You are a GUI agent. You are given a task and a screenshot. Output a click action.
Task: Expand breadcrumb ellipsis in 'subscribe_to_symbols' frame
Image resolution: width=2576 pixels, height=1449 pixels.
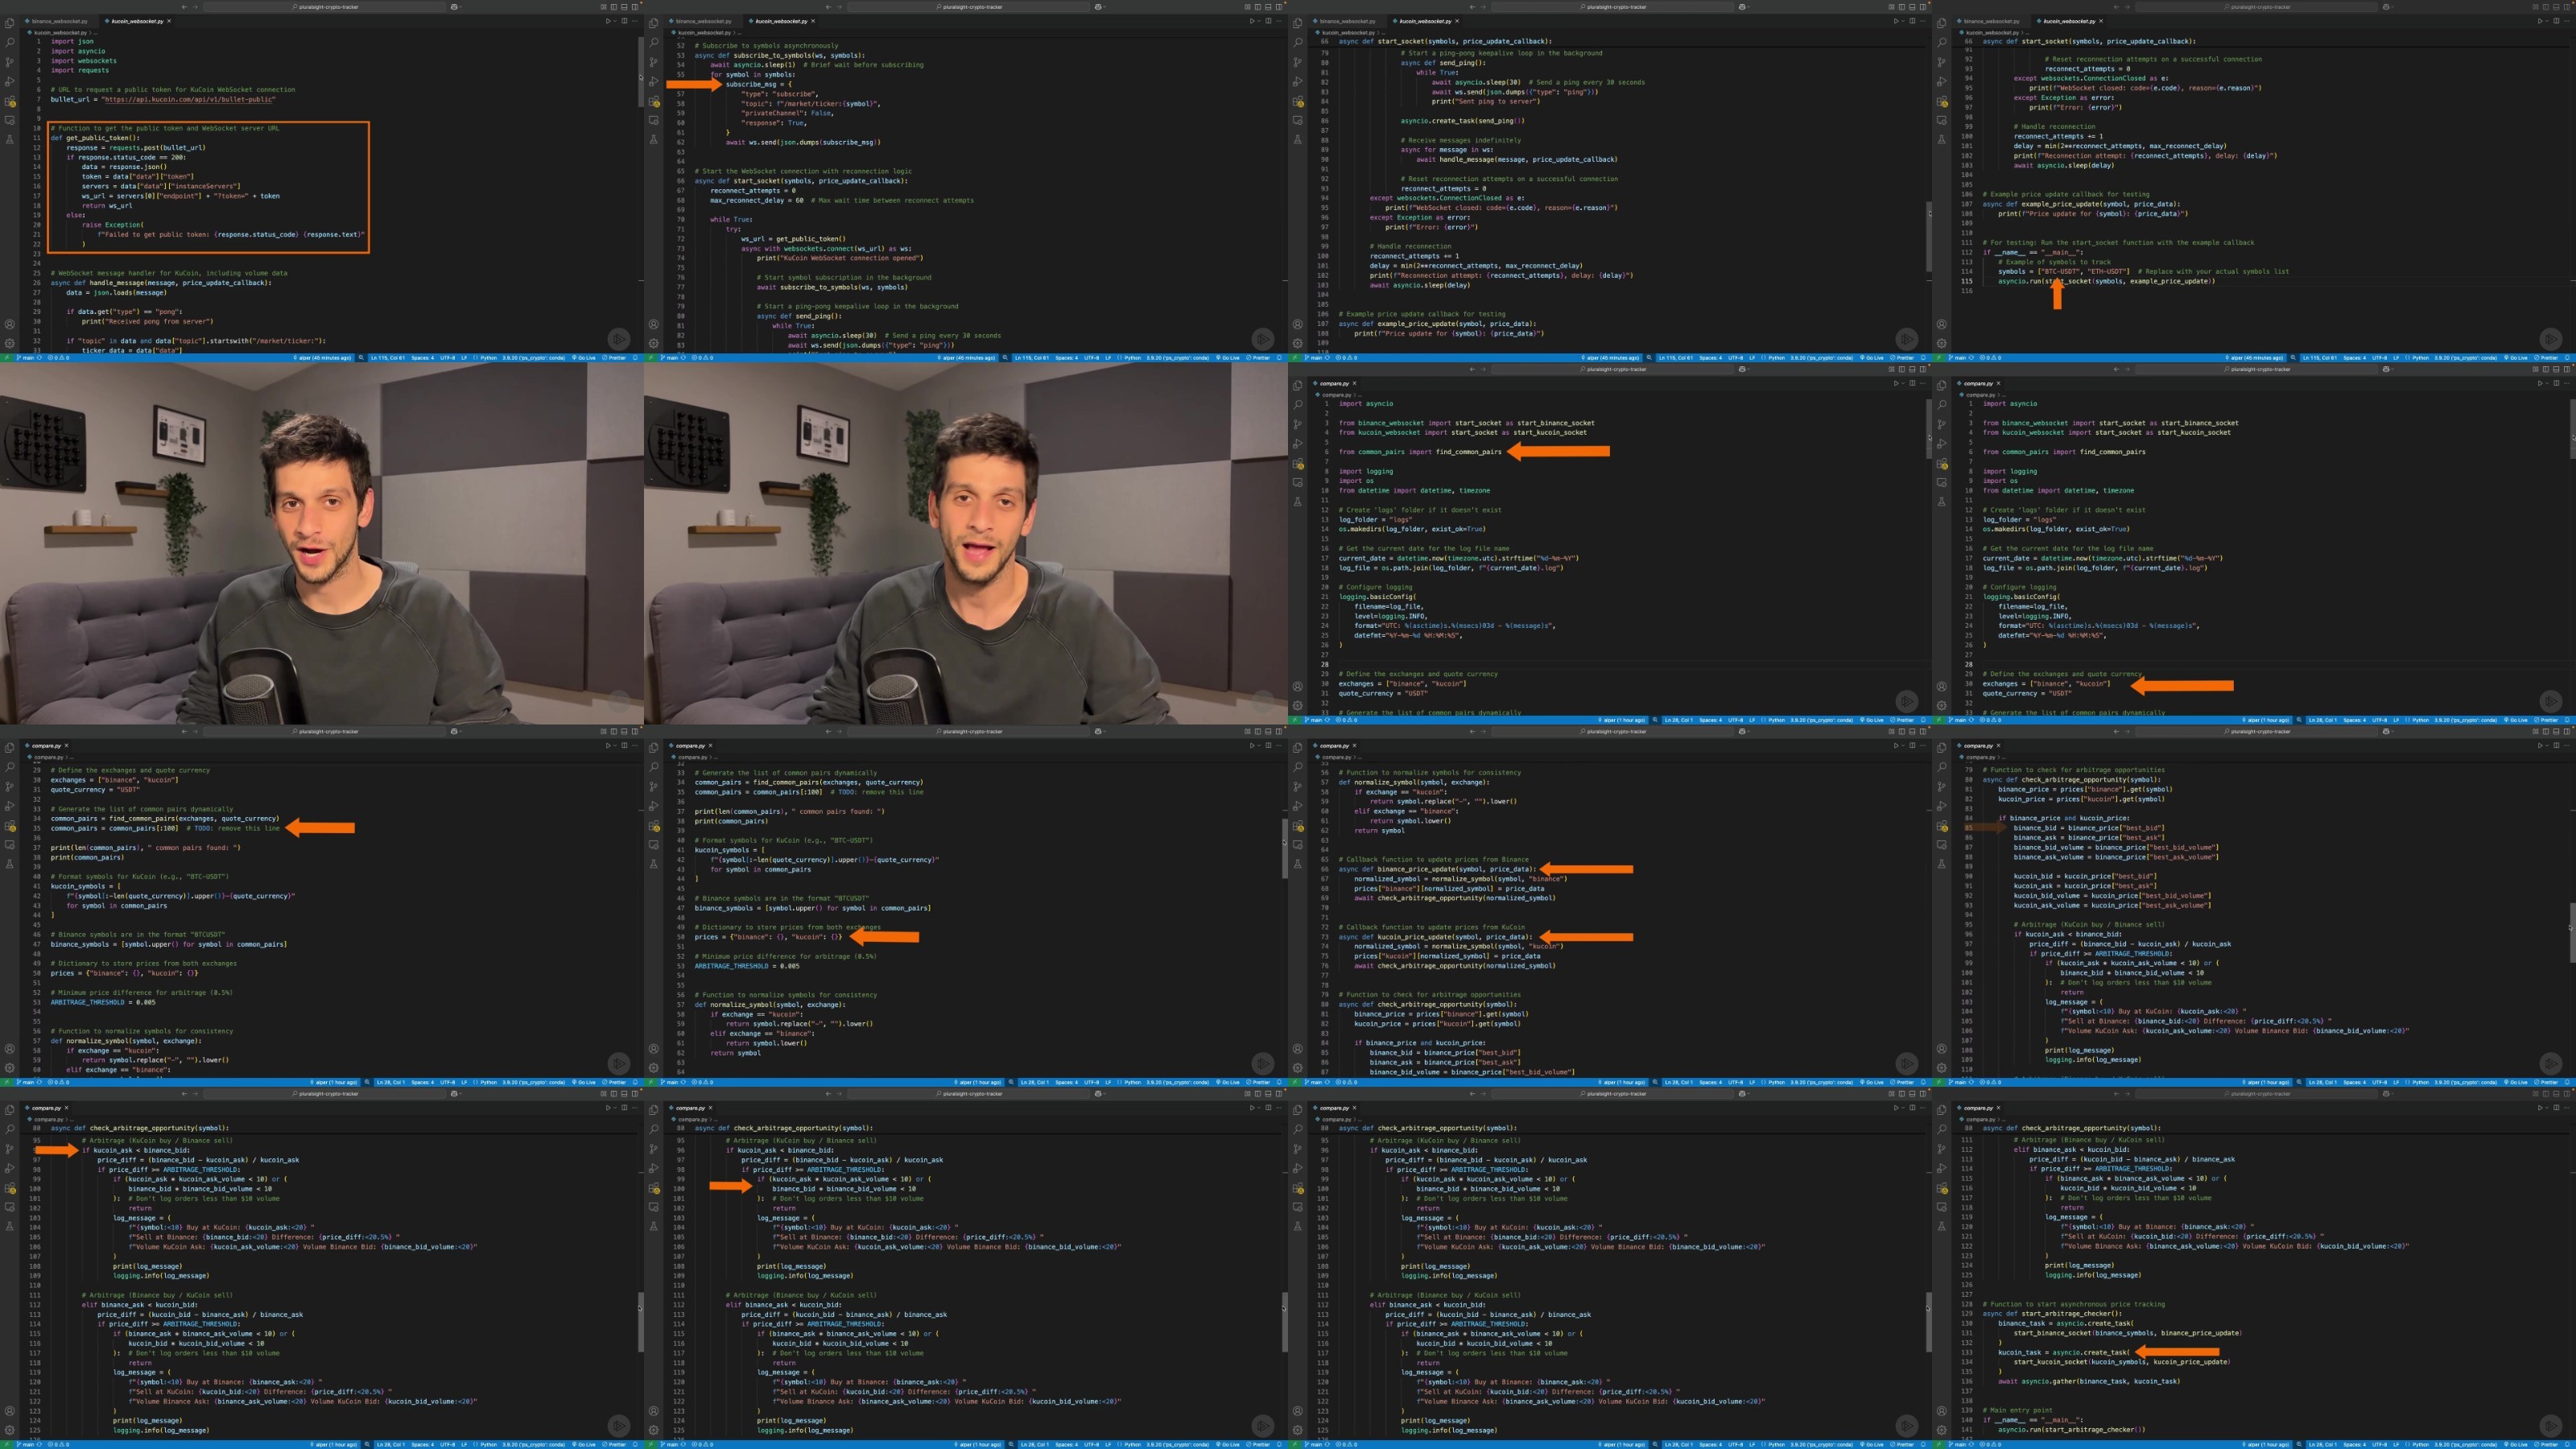740,33
